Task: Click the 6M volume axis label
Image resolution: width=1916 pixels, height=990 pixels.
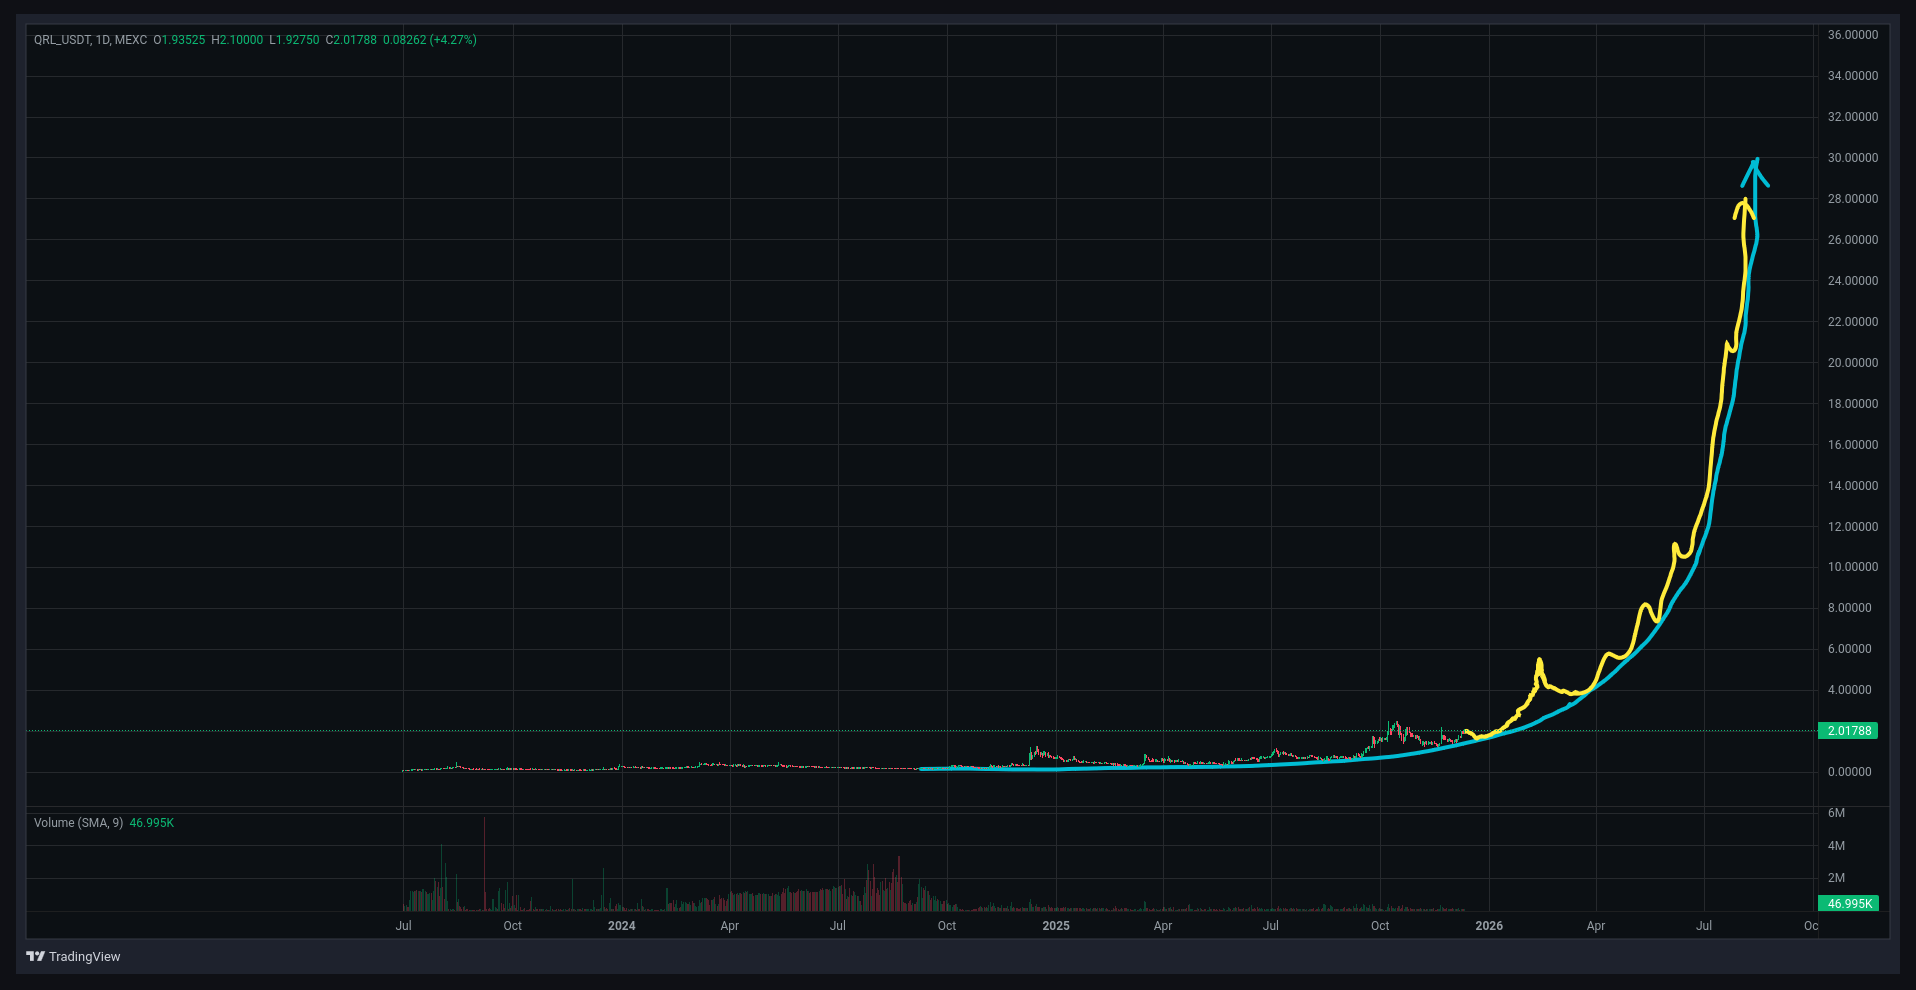Action: [1836, 813]
